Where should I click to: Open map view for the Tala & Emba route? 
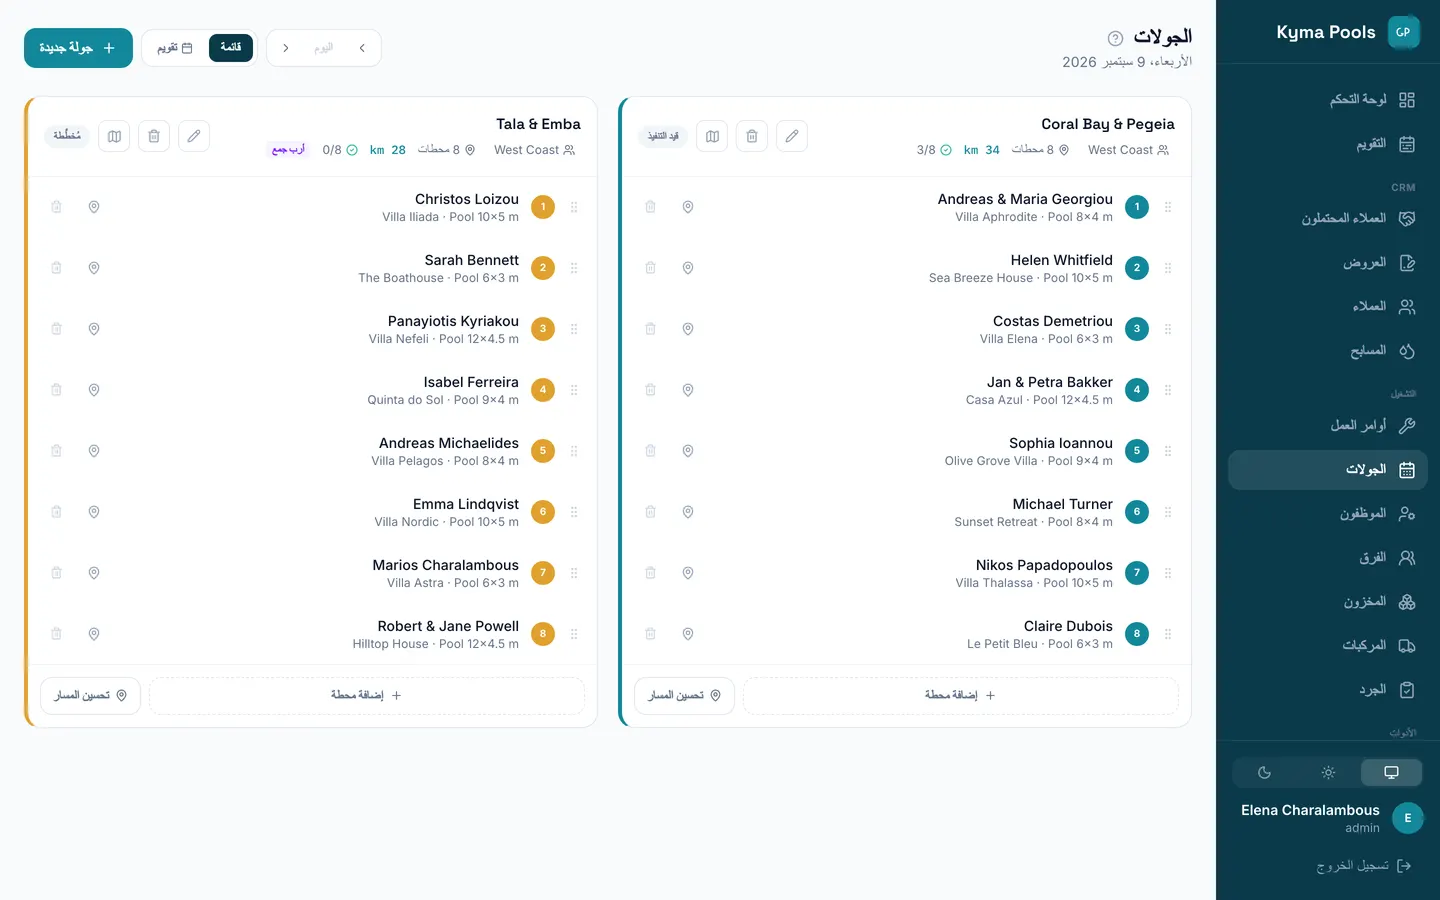pyautogui.click(x=114, y=136)
